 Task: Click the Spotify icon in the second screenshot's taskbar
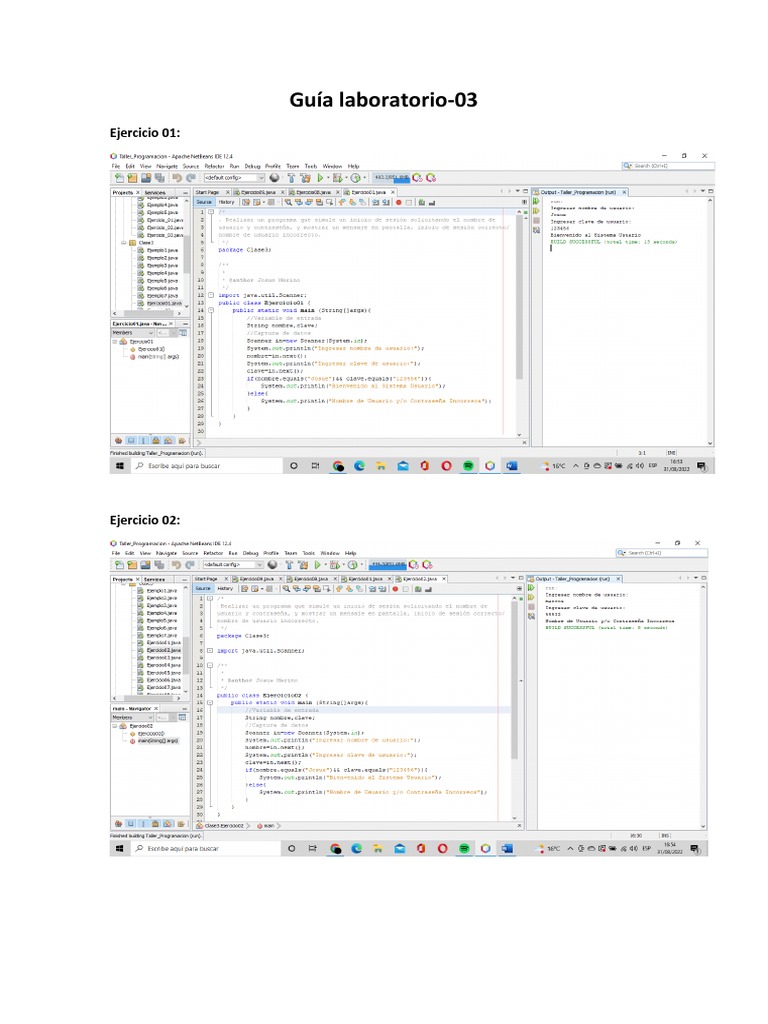[463, 848]
